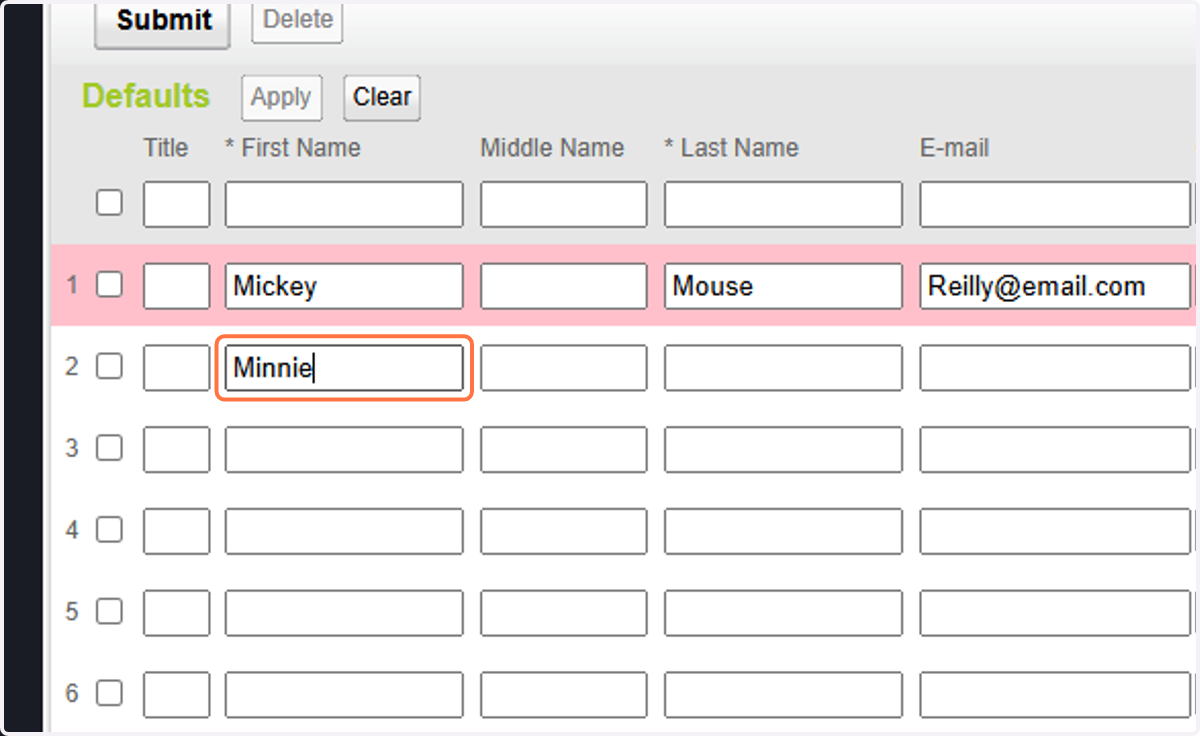The width and height of the screenshot is (1200, 736).
Task: Click the "* Last Name" column header
Action: (732, 148)
